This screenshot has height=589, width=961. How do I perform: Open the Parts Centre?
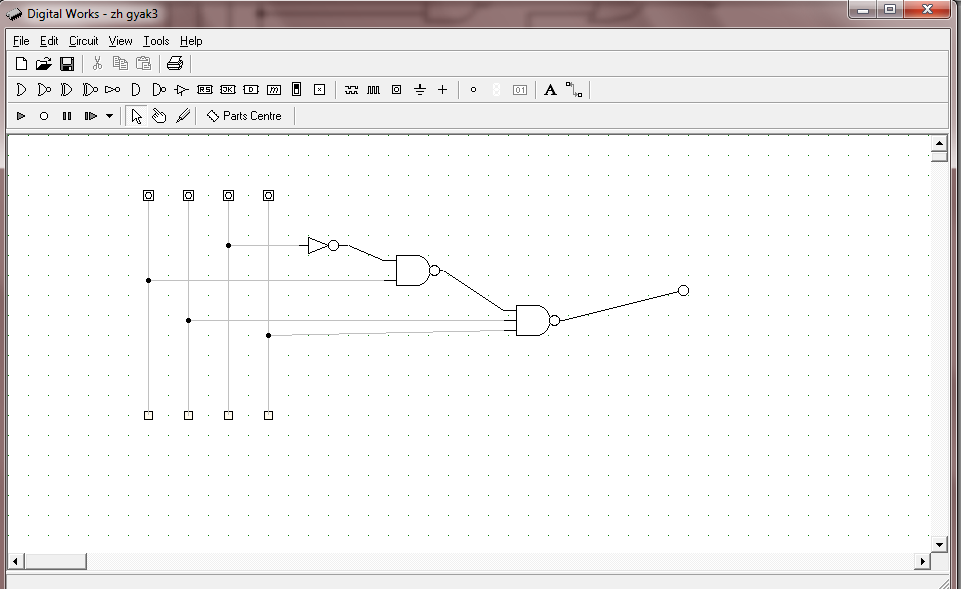pyautogui.click(x=245, y=116)
